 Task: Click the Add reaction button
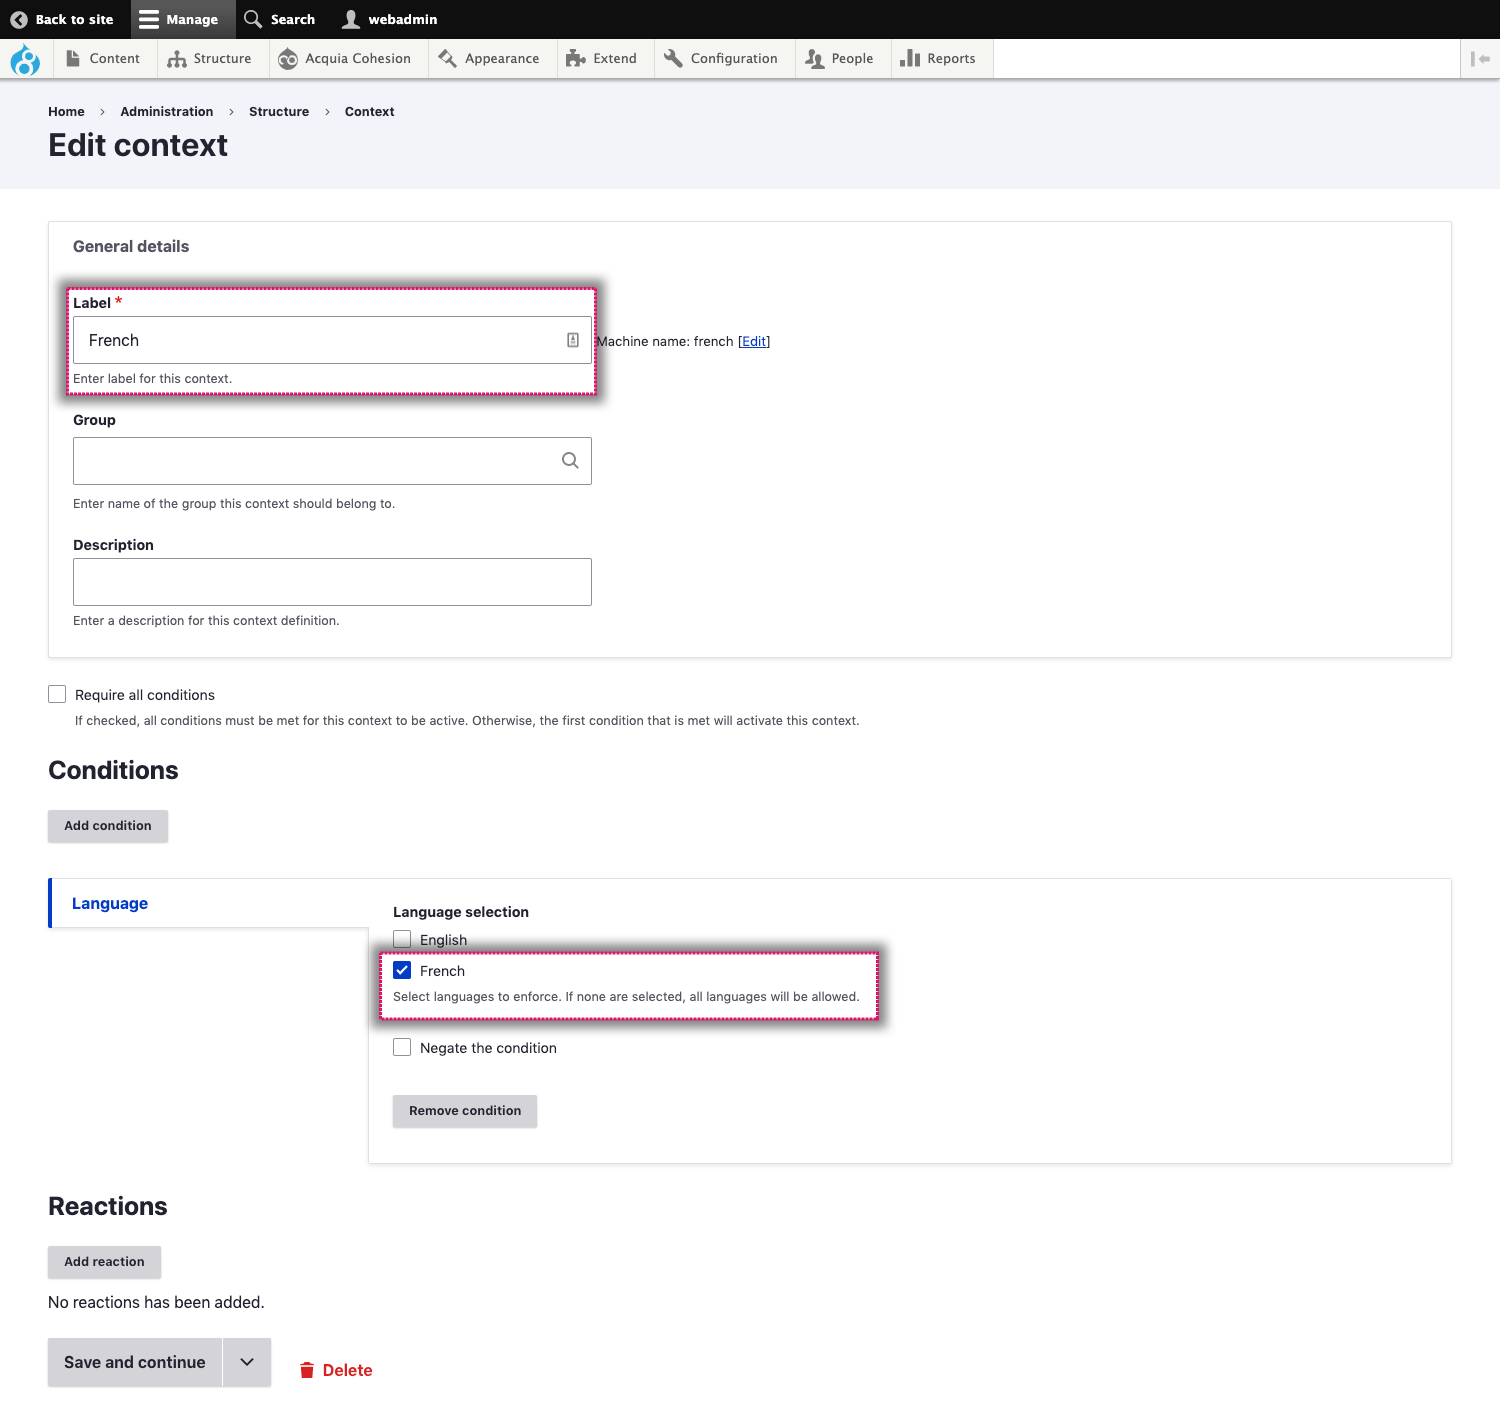click(104, 1262)
